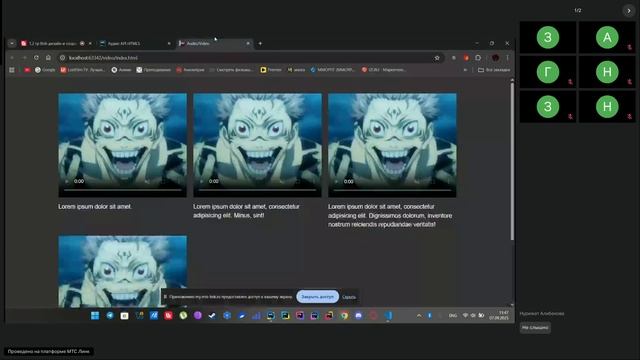Show hidden system tray icons
This screenshot has width=640, height=360.
coord(419,316)
